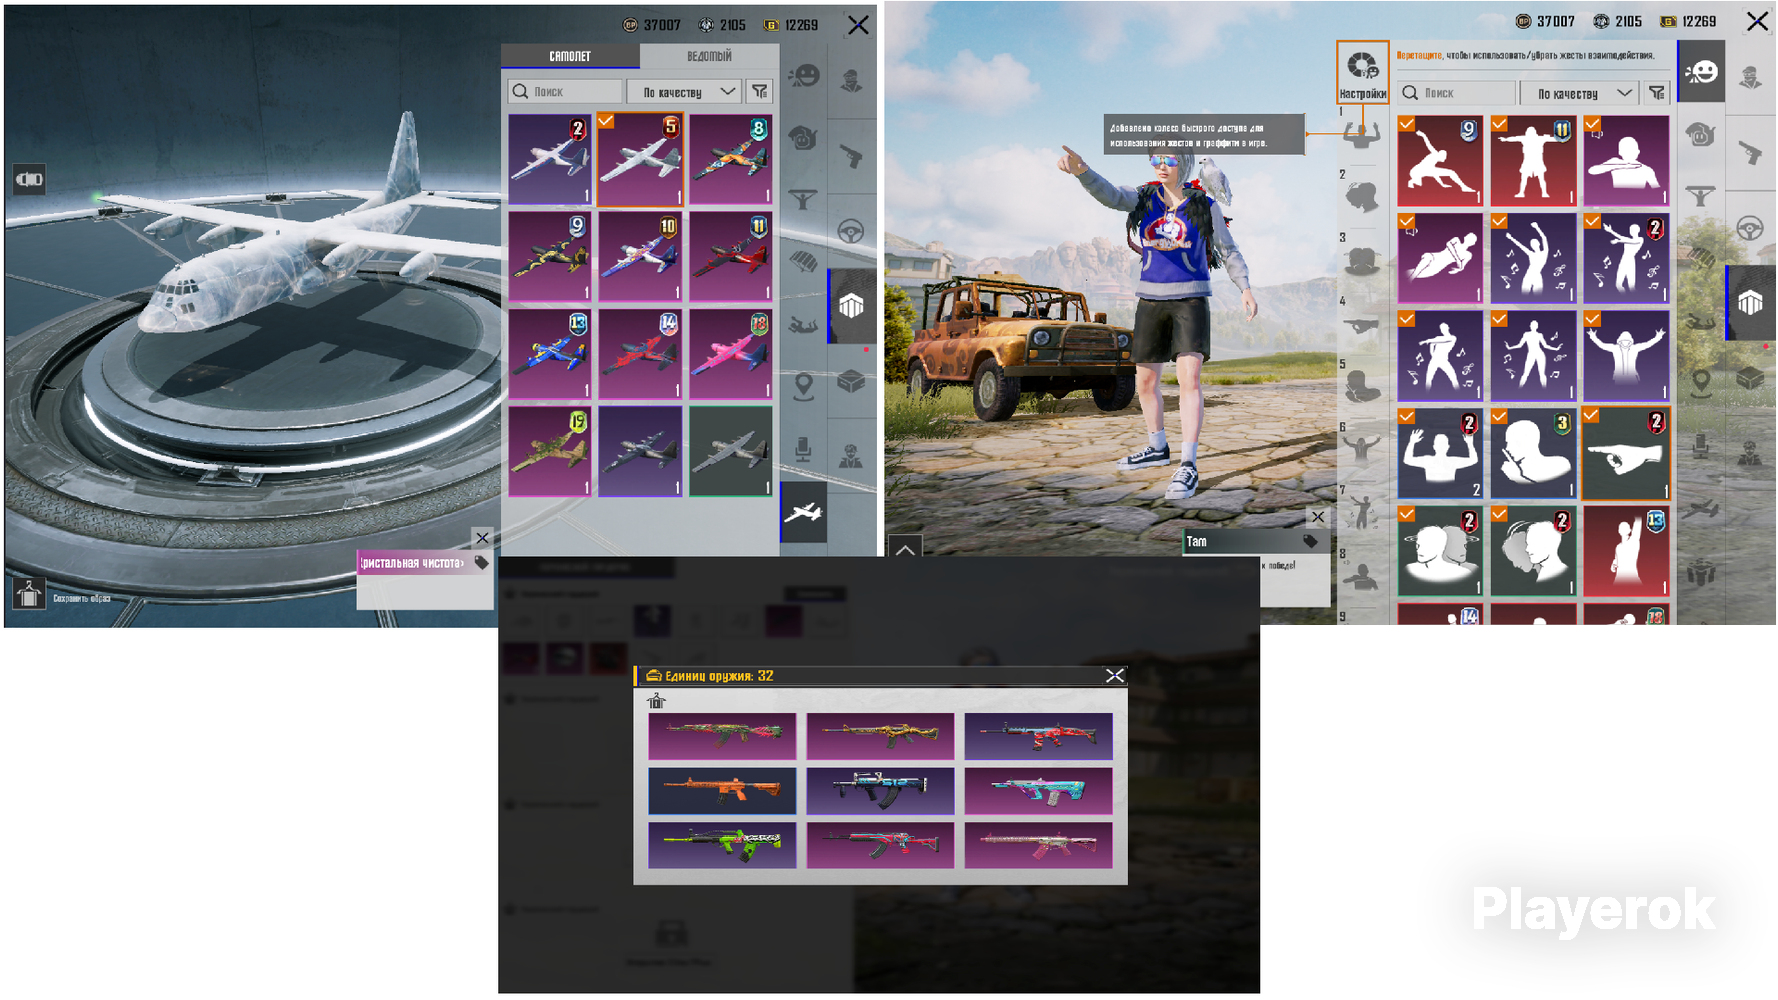Uncheck the pointing hand emote checkbox
1778x1000 pixels.
[x=1591, y=415]
